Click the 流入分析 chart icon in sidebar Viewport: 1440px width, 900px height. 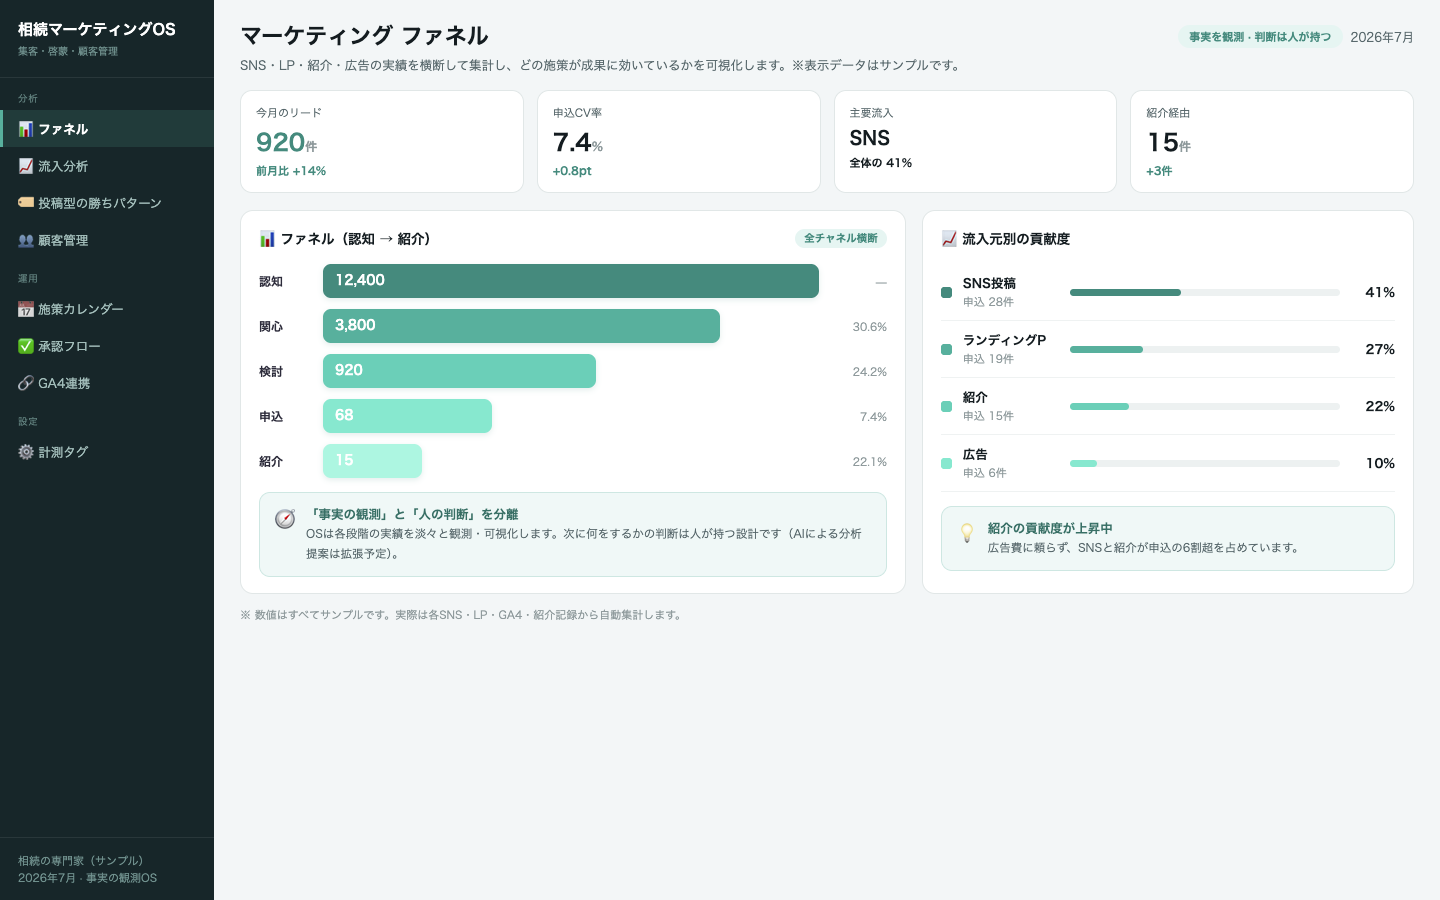click(x=26, y=166)
